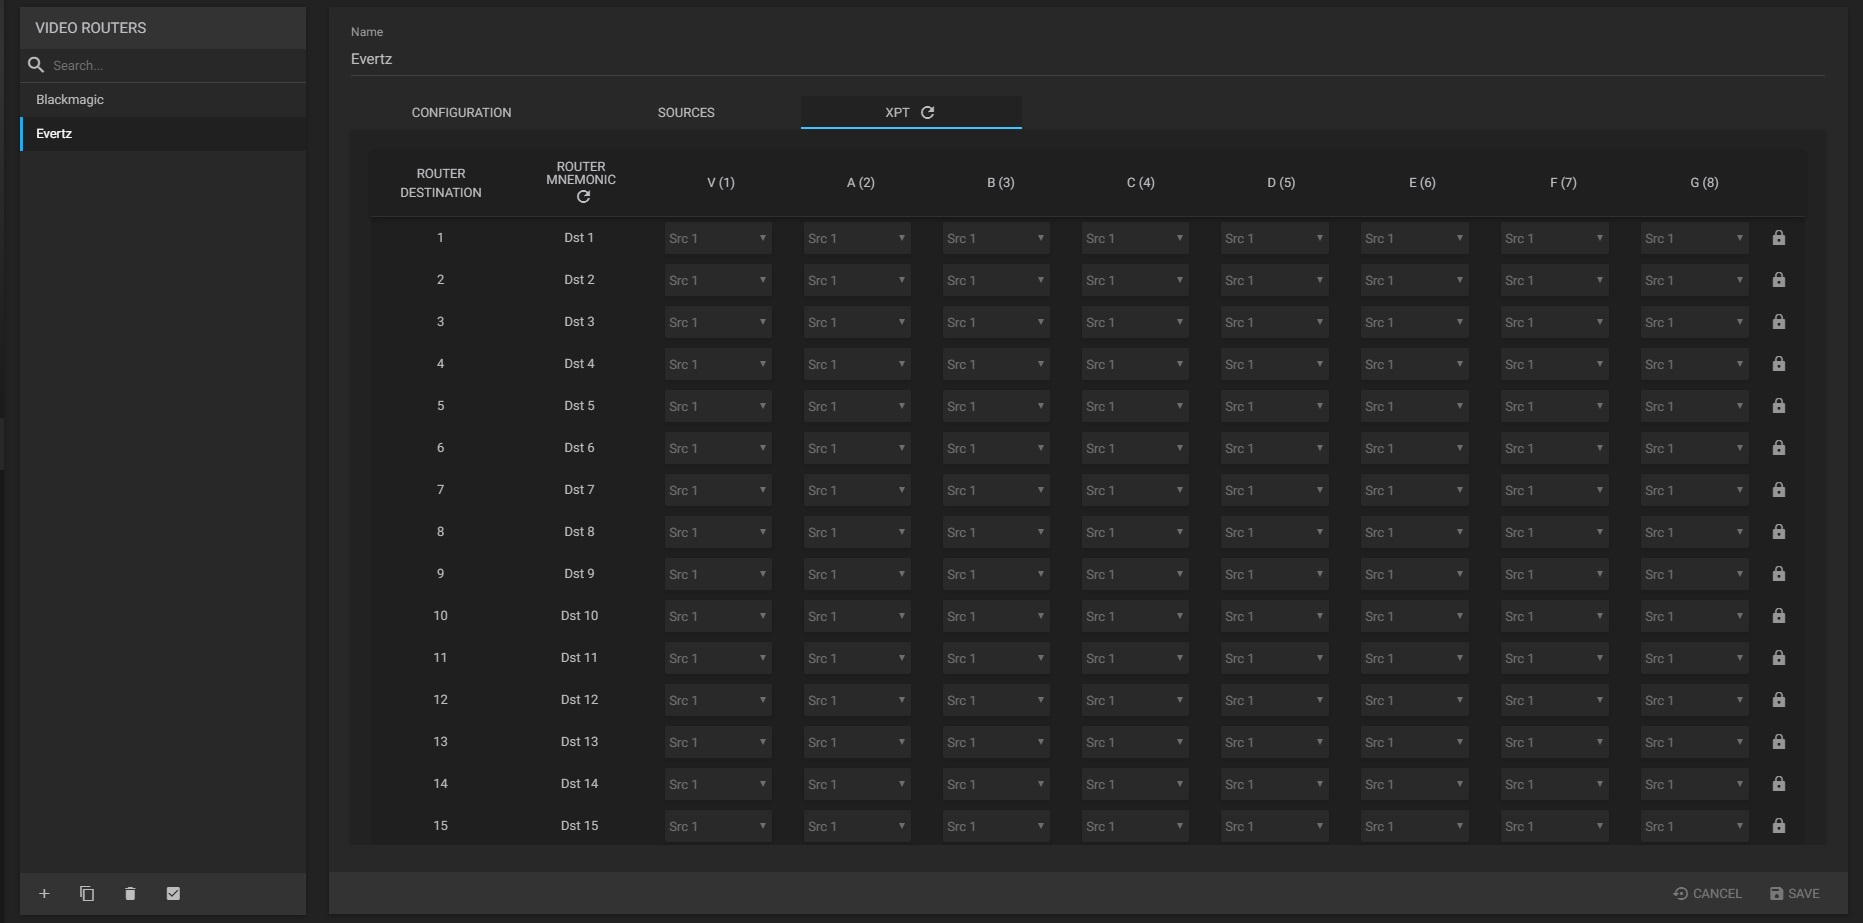The width and height of the screenshot is (1863, 923).
Task: Open C (4) source dropdown for Dst 4
Action: [1135, 364]
